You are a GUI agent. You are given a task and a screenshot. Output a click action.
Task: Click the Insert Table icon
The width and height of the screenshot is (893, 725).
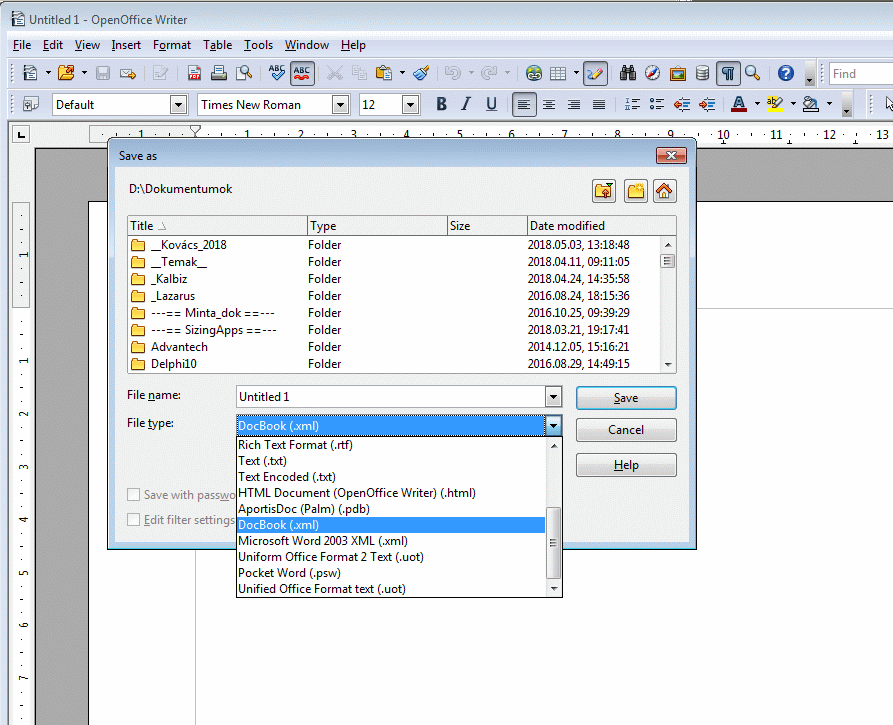tap(558, 73)
